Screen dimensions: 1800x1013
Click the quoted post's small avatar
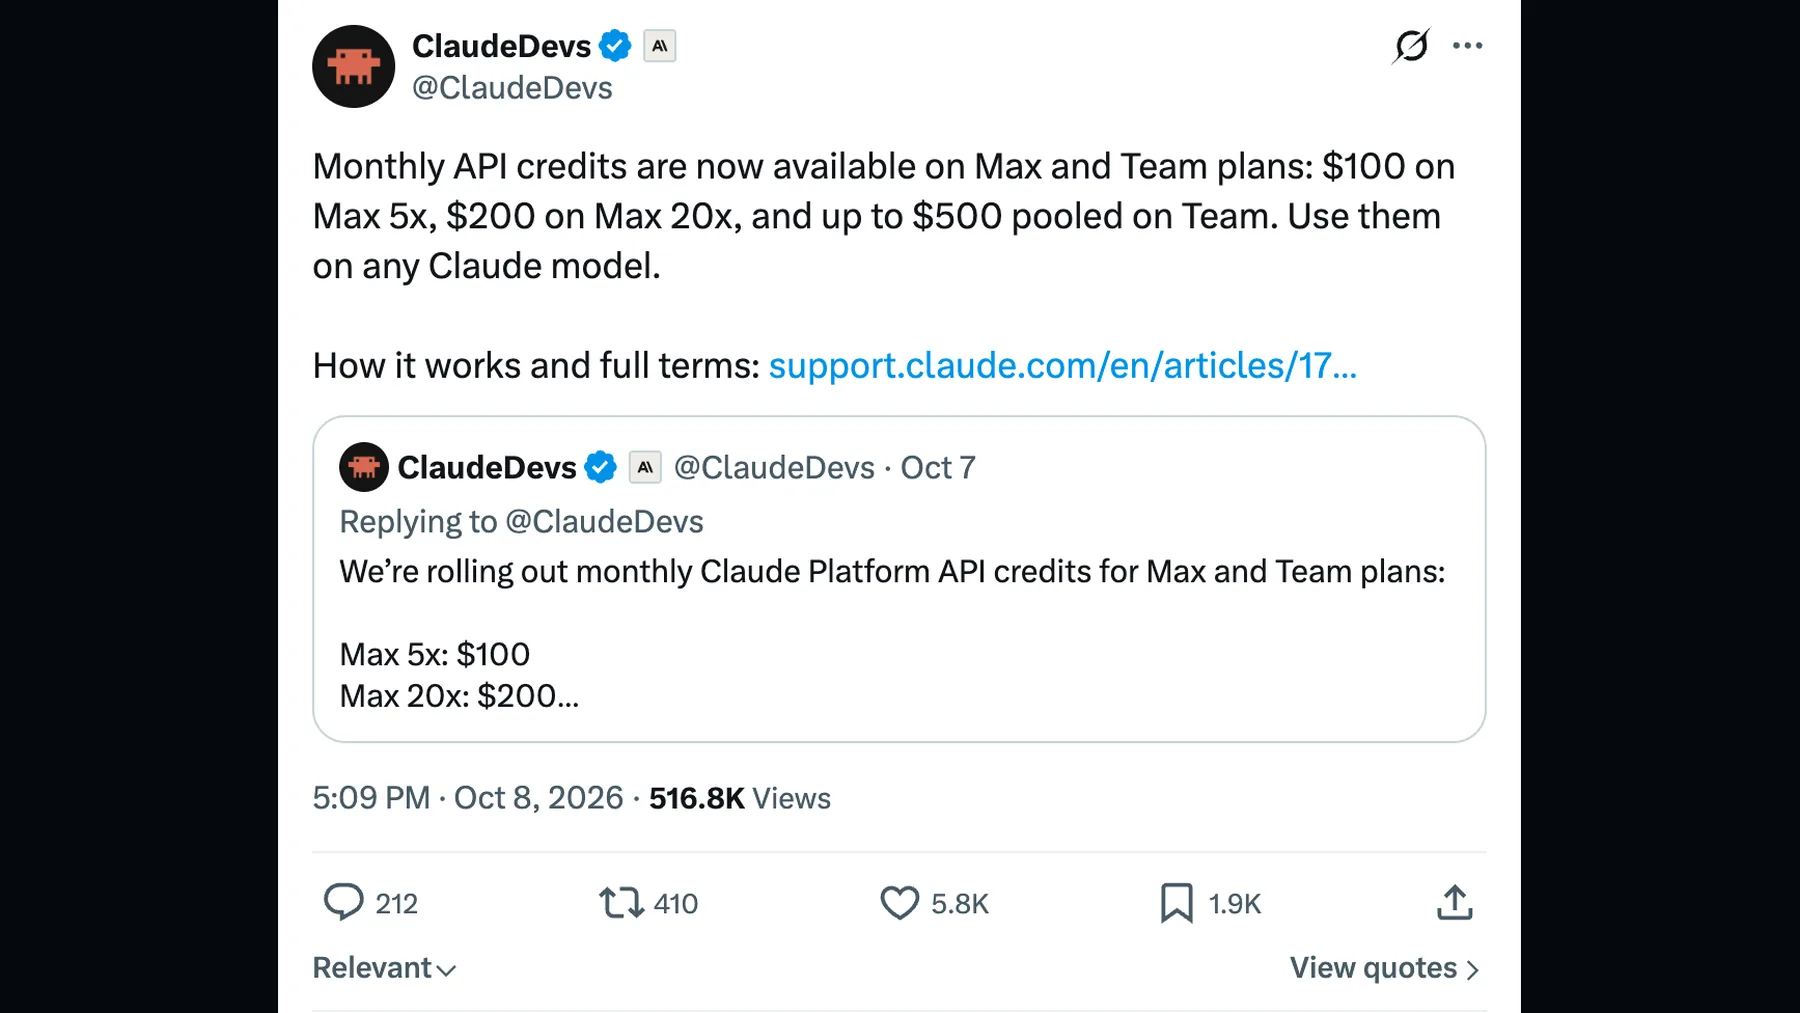[364, 467]
